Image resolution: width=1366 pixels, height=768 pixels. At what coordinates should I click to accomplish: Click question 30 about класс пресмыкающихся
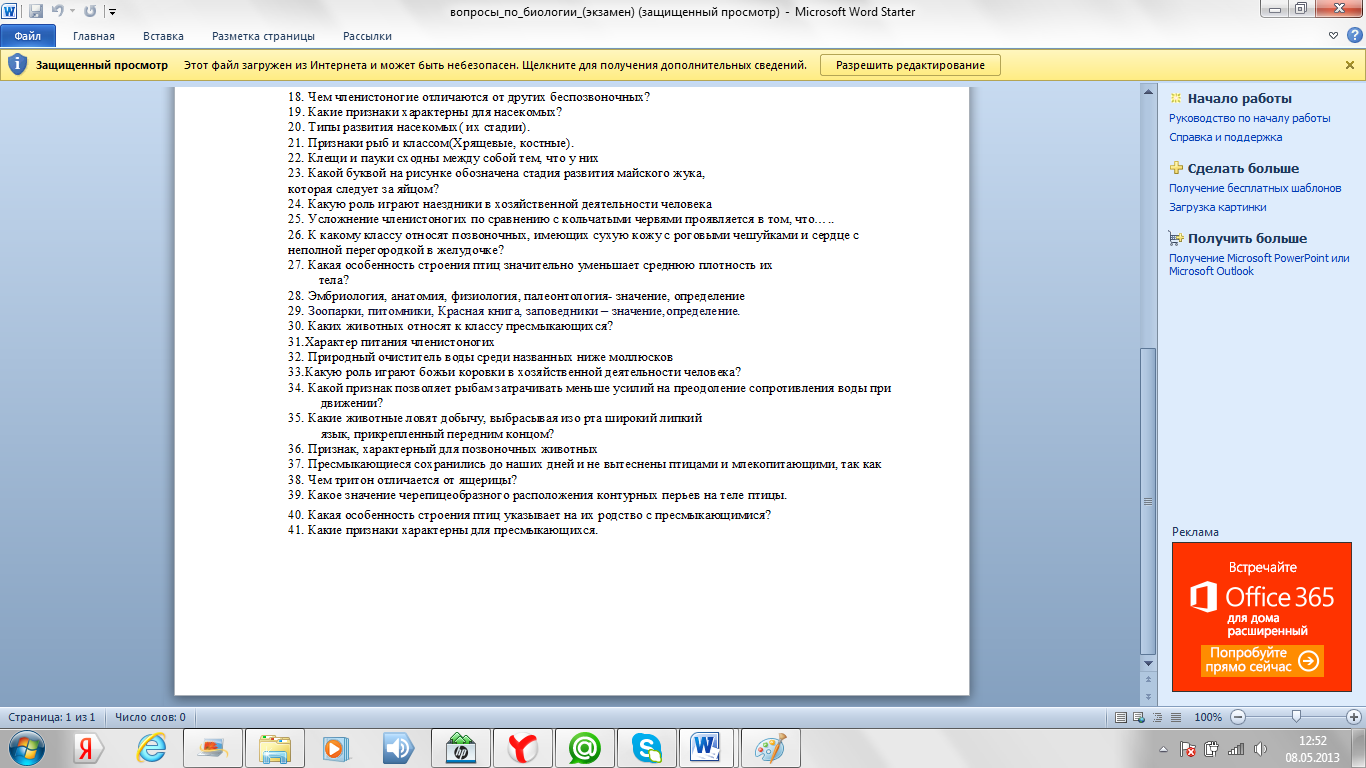pos(450,326)
